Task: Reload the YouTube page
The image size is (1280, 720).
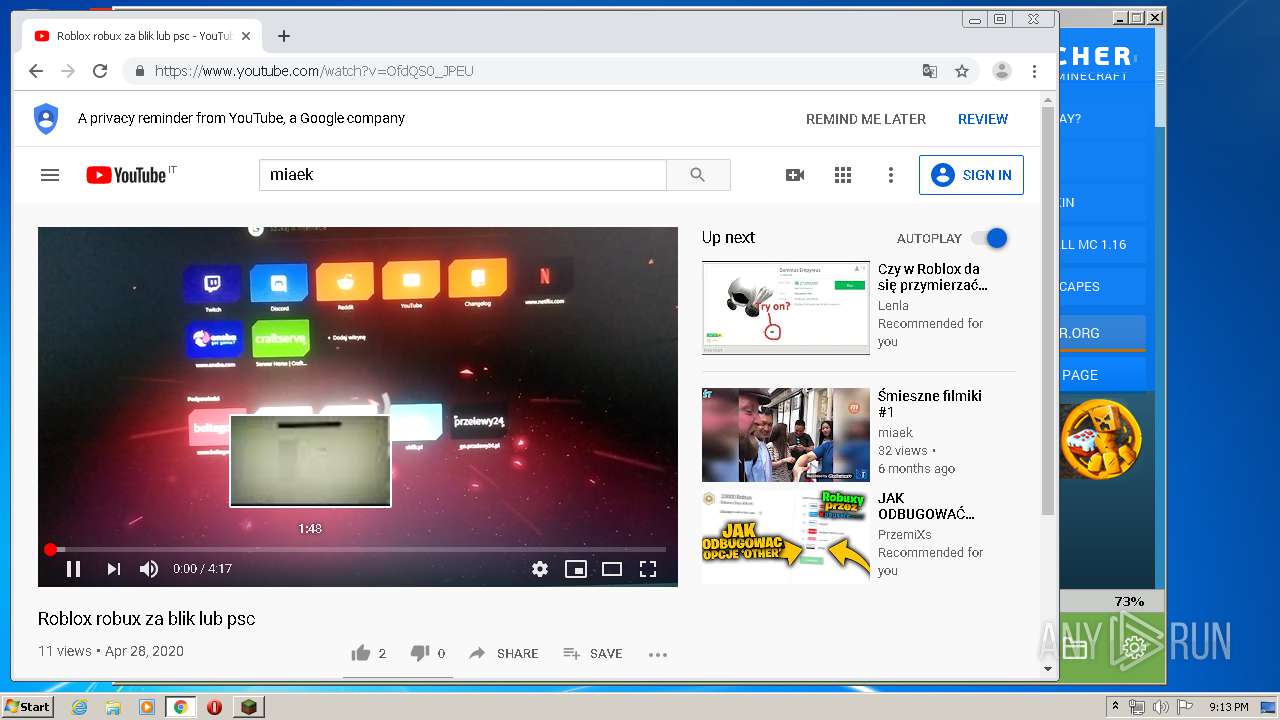Action: (x=100, y=71)
